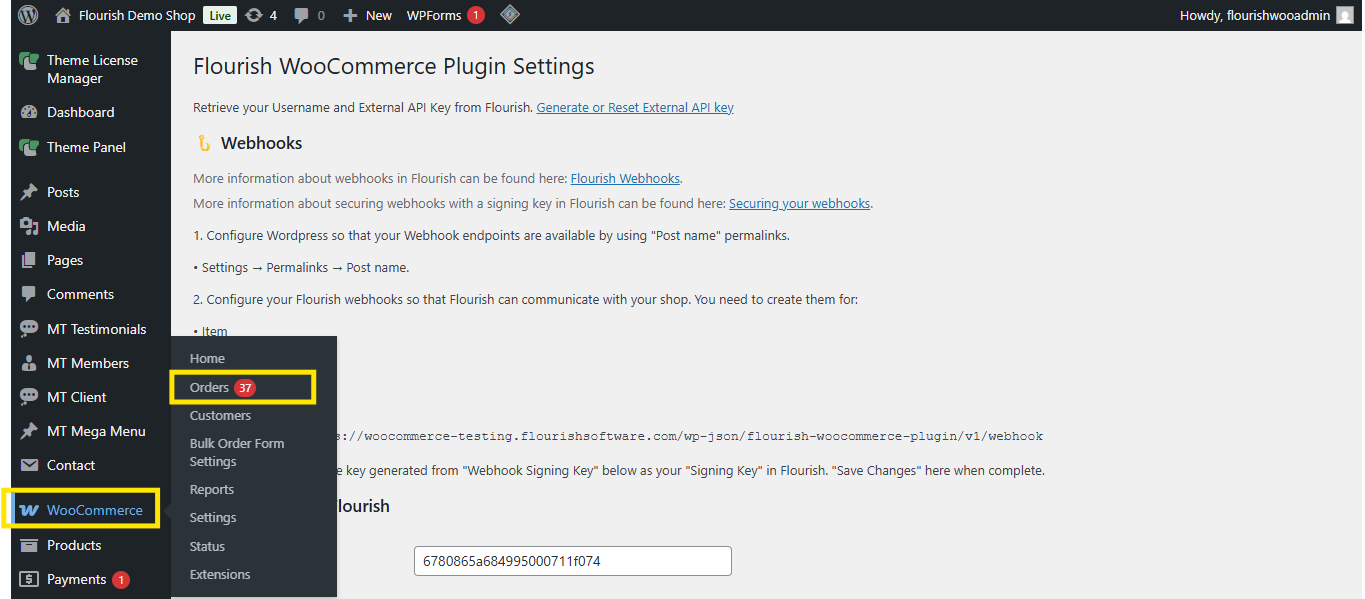The width and height of the screenshot is (1365, 599).
Task: Click the field containing 6780865a684995000711f074
Action: point(573,561)
